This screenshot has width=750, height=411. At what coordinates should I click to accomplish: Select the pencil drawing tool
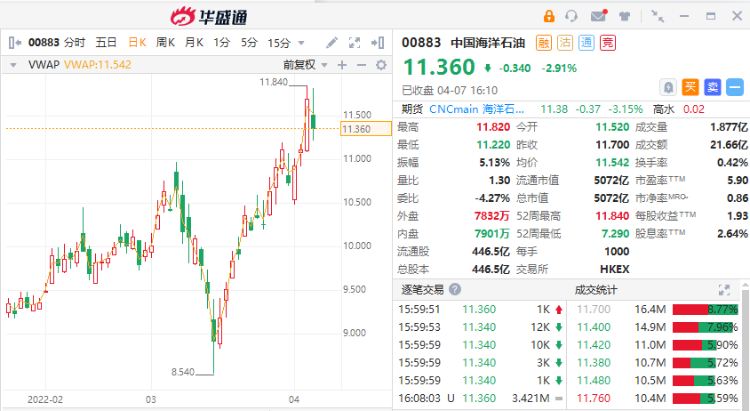point(331,43)
